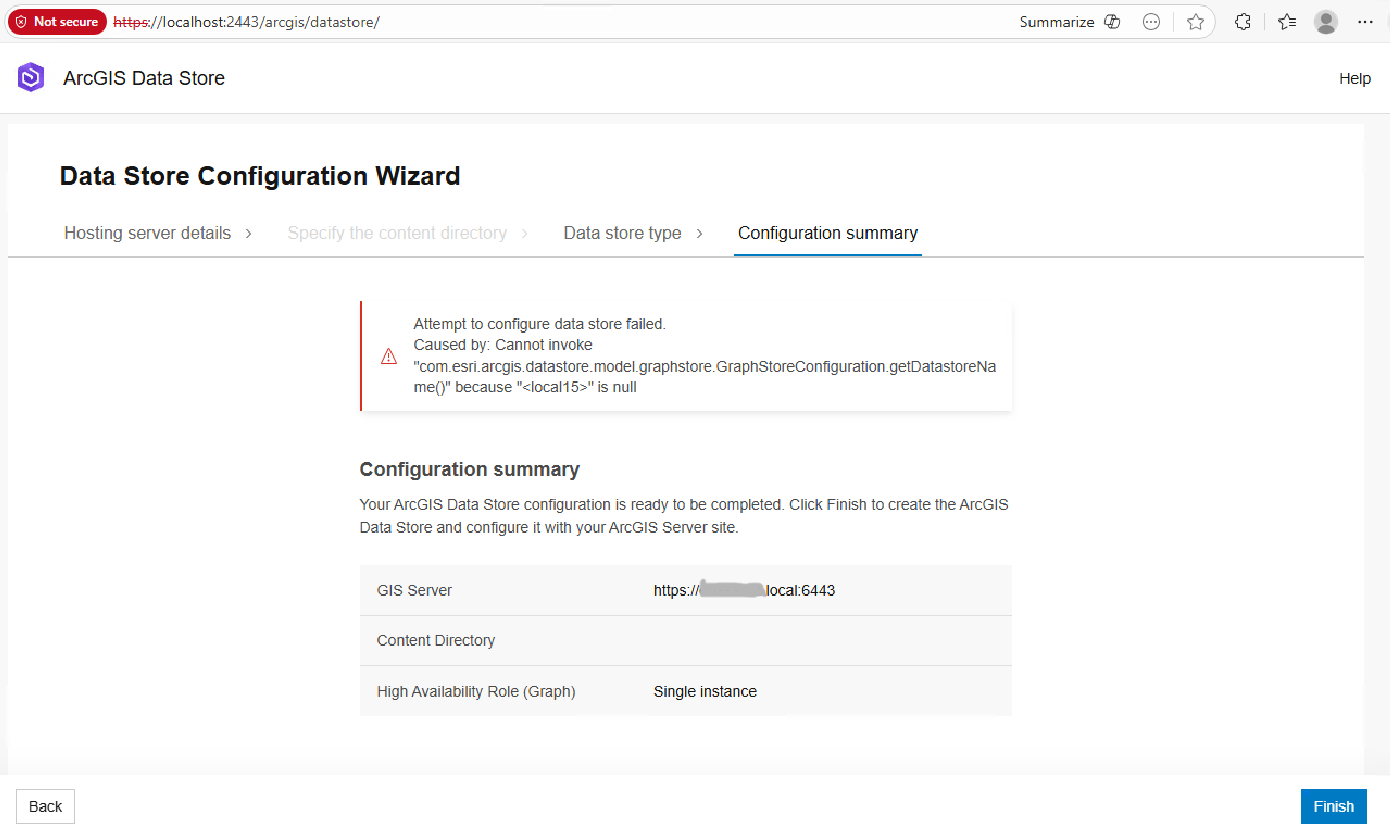This screenshot has width=1390, height=834.
Task: Click the Back button
Action: tap(46, 807)
